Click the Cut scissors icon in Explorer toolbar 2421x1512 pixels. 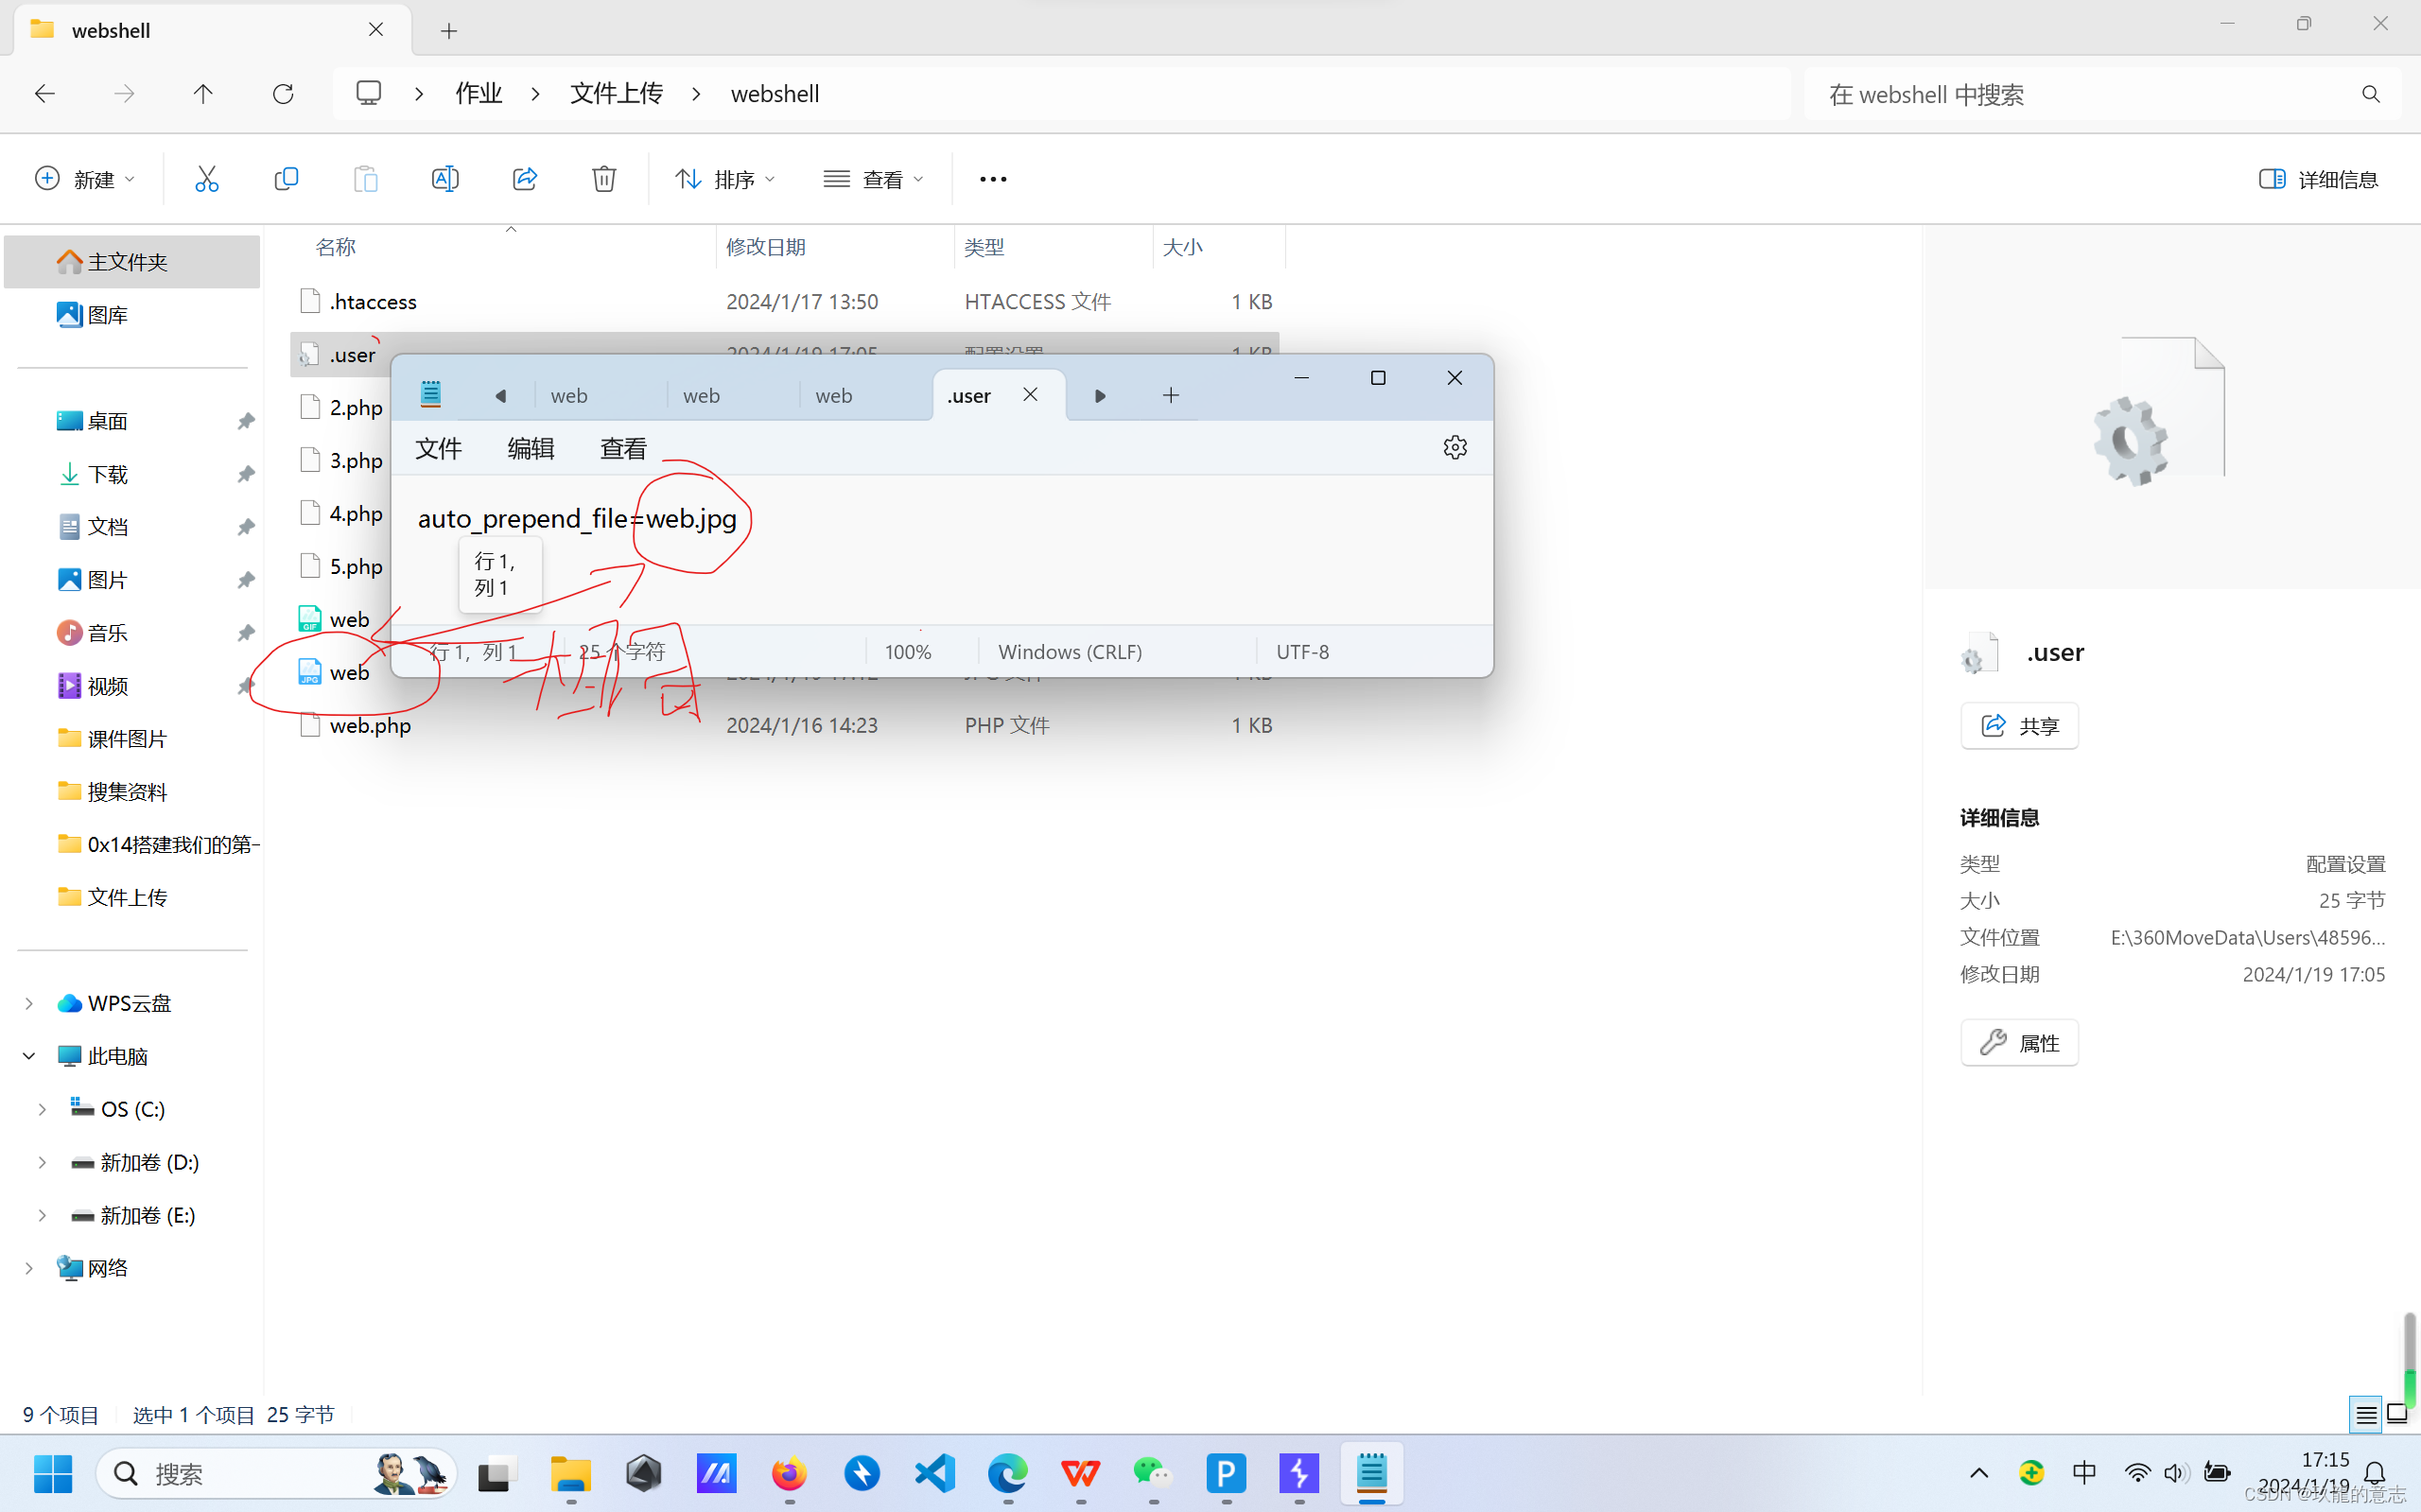pyautogui.click(x=206, y=179)
